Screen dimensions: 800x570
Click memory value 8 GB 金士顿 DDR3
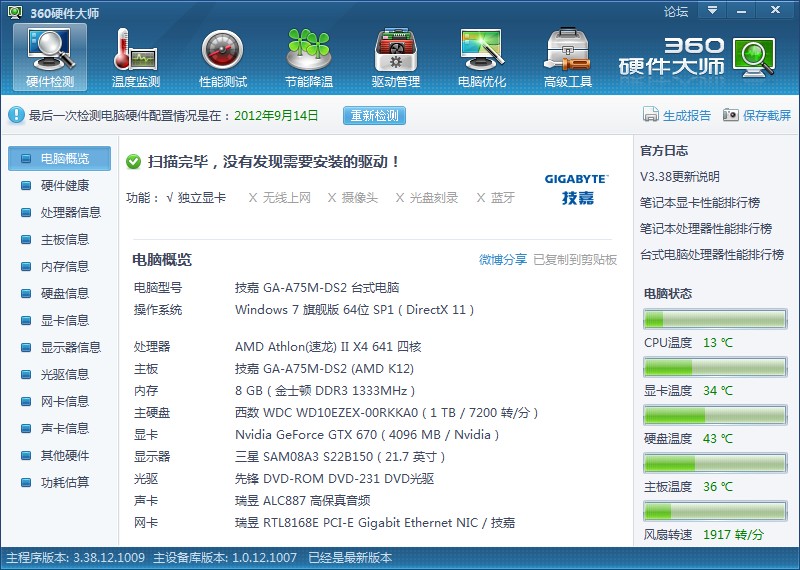325,391
